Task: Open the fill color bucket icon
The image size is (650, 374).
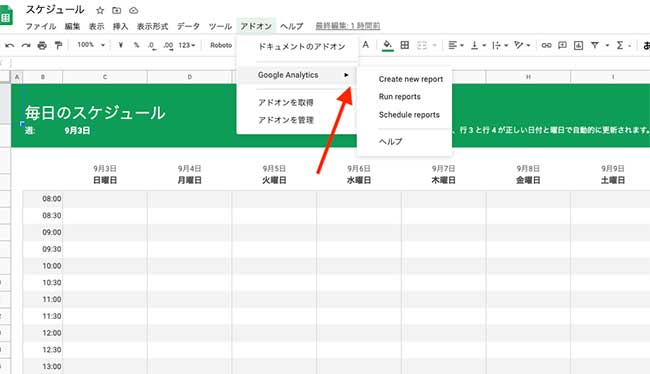Action: point(388,45)
